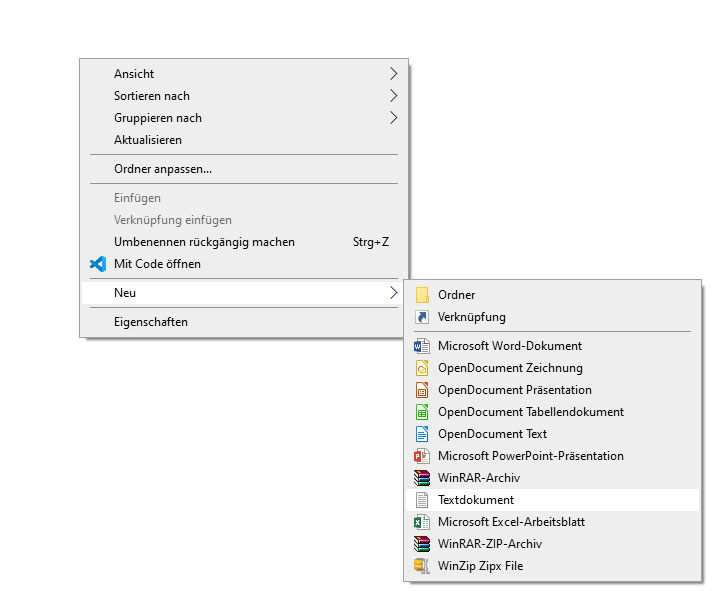The height and width of the screenshot is (591, 715).
Task: Click the Textdokument page icon
Action: [x=422, y=500]
